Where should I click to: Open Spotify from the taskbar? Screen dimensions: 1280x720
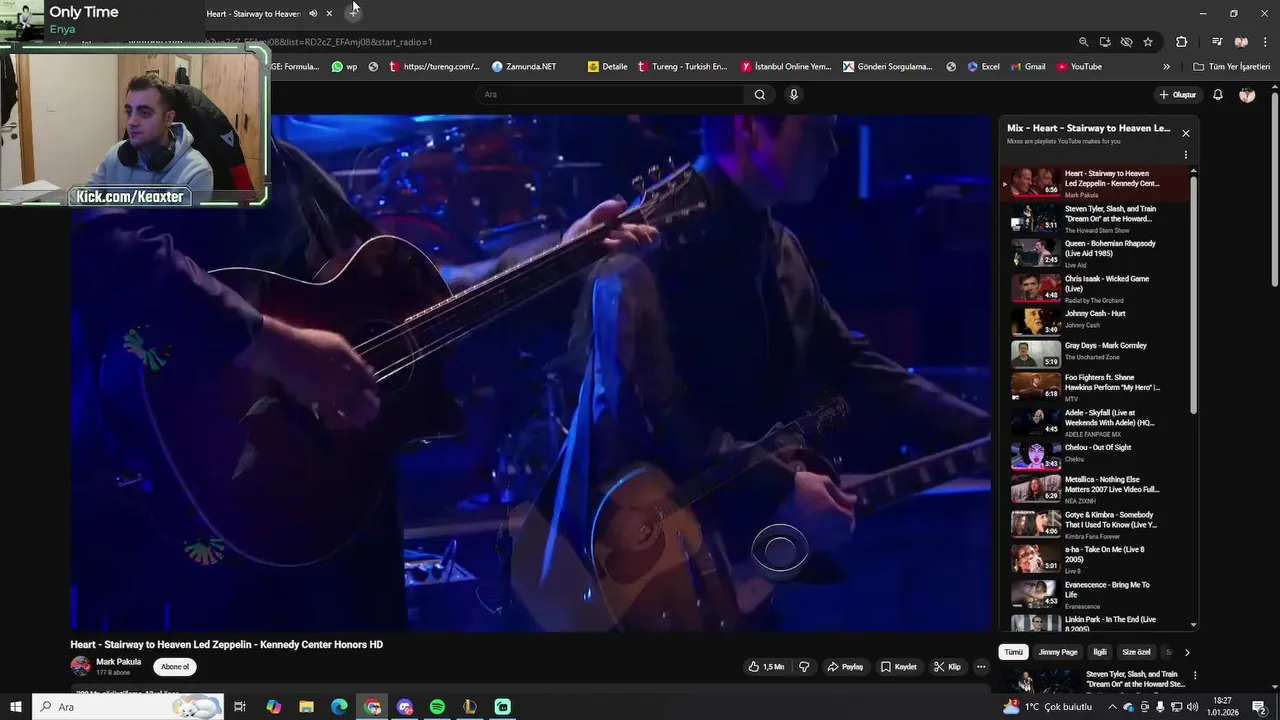(437, 707)
